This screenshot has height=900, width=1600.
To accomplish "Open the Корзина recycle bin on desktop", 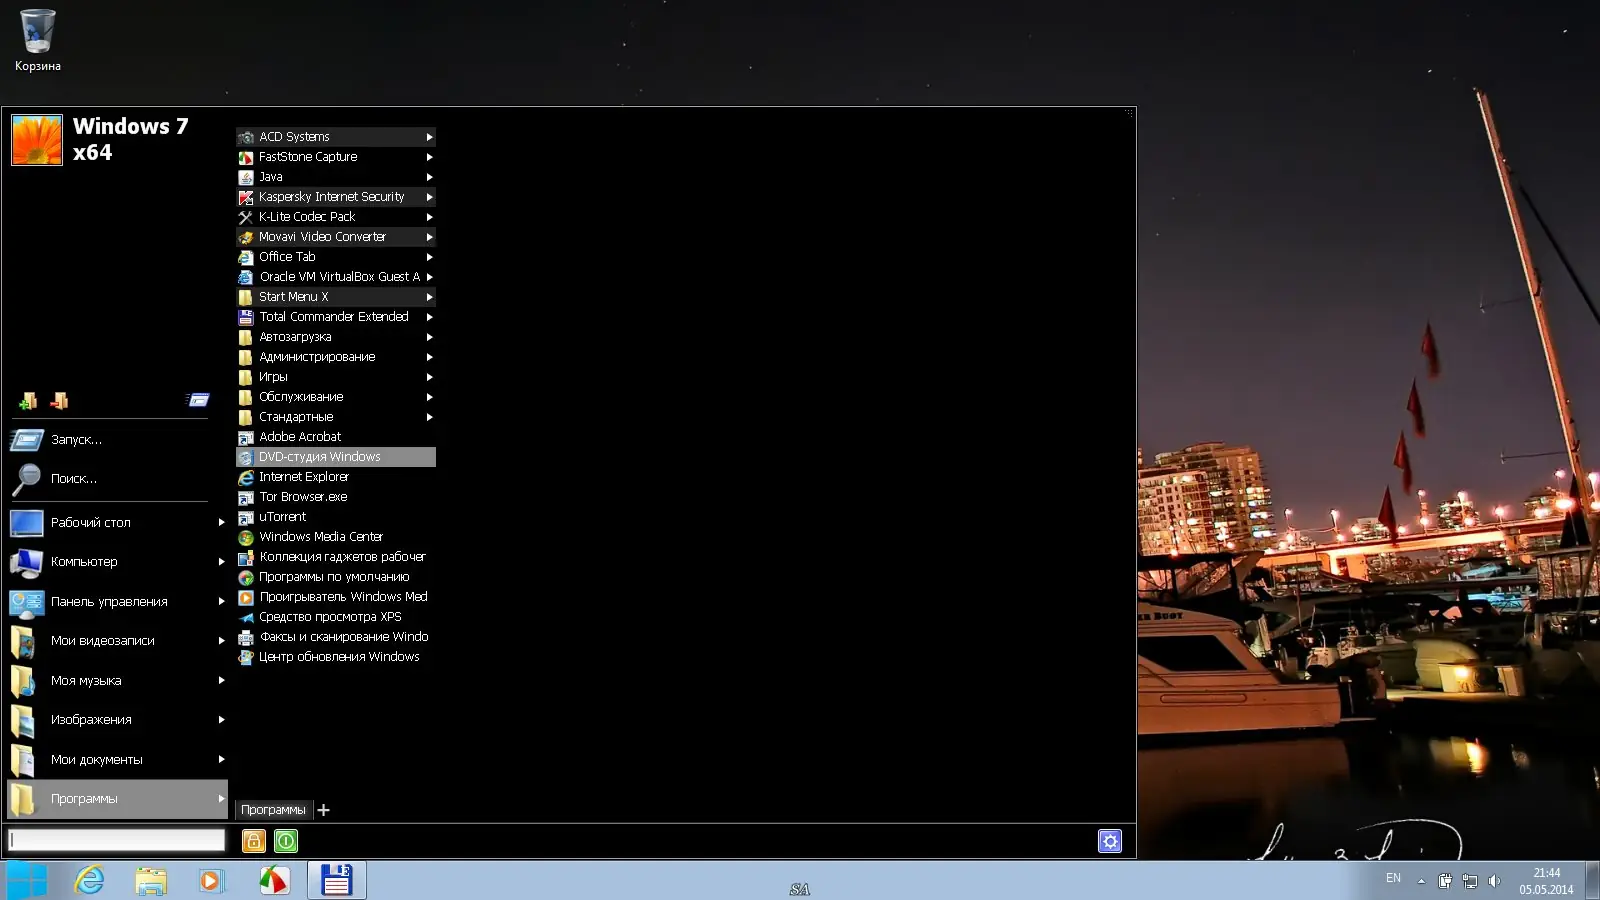I will pos(38,40).
